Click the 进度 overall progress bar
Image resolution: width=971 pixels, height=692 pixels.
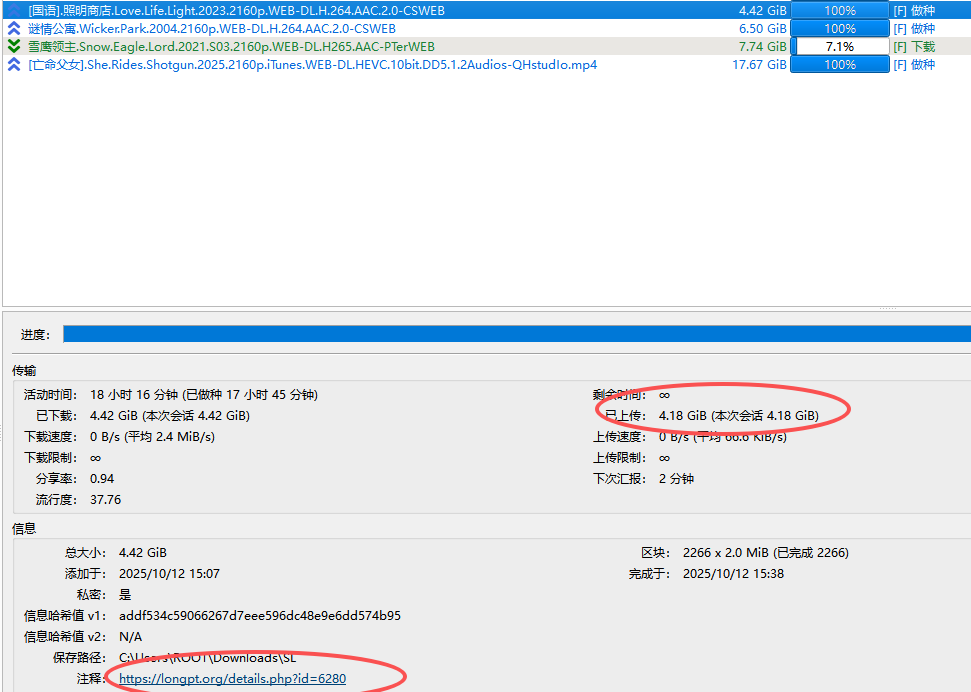point(516,334)
